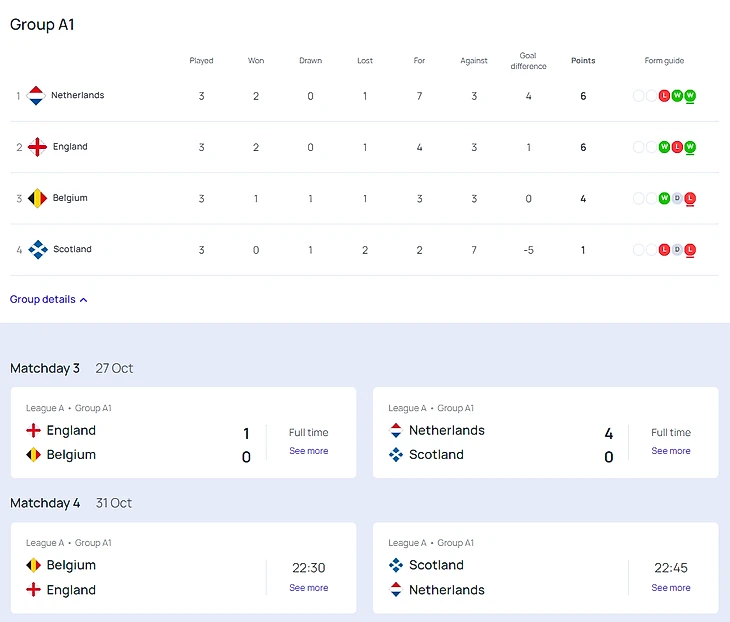
Task: Select Belgium team name in Matchday 4 card
Action: click(71, 565)
